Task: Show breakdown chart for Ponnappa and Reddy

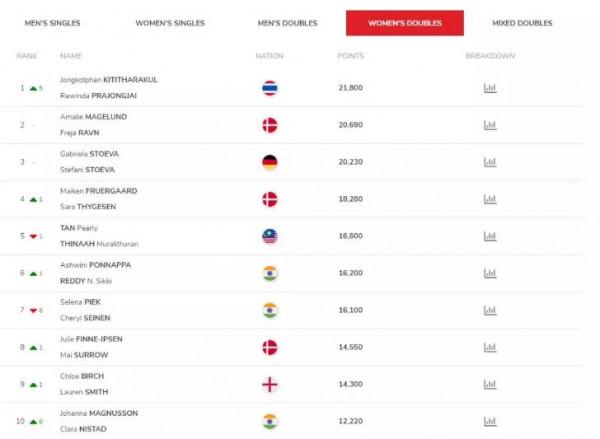Action: point(490,273)
